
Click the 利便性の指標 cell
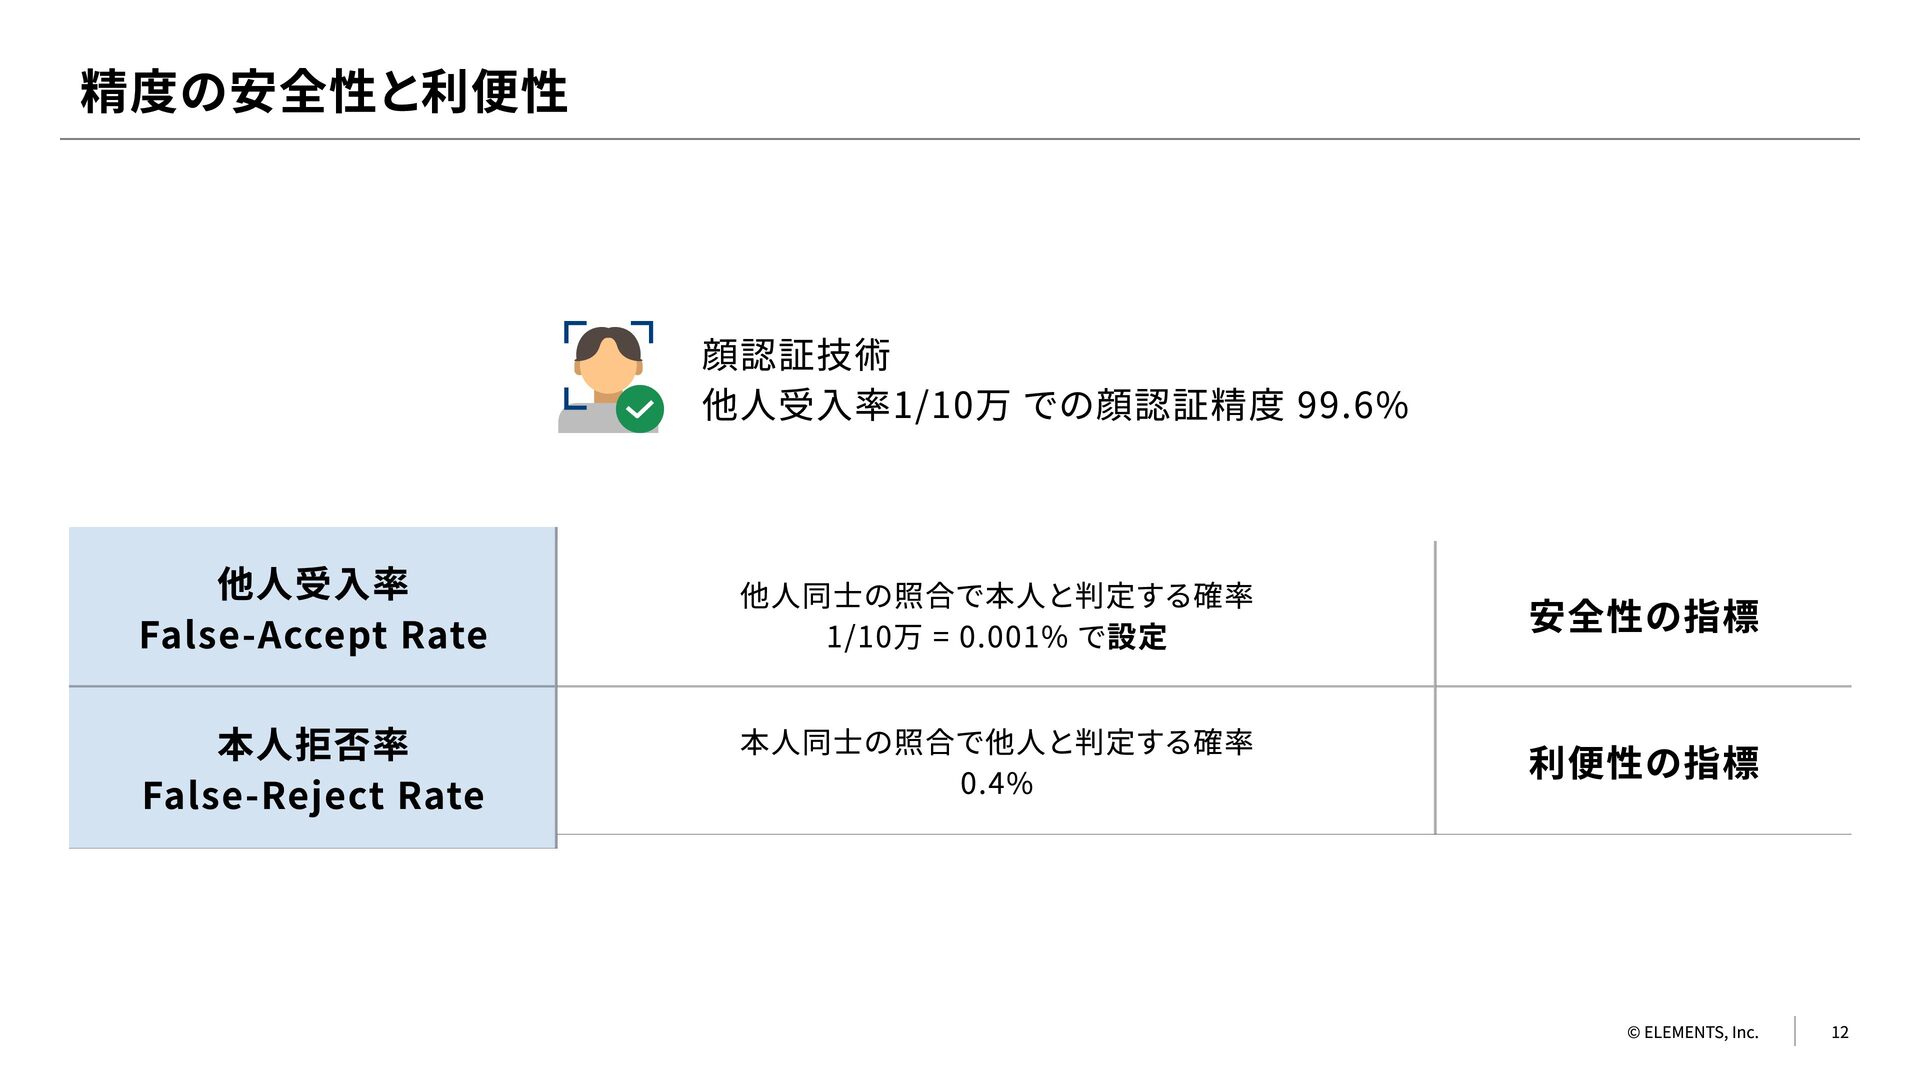point(1643,763)
